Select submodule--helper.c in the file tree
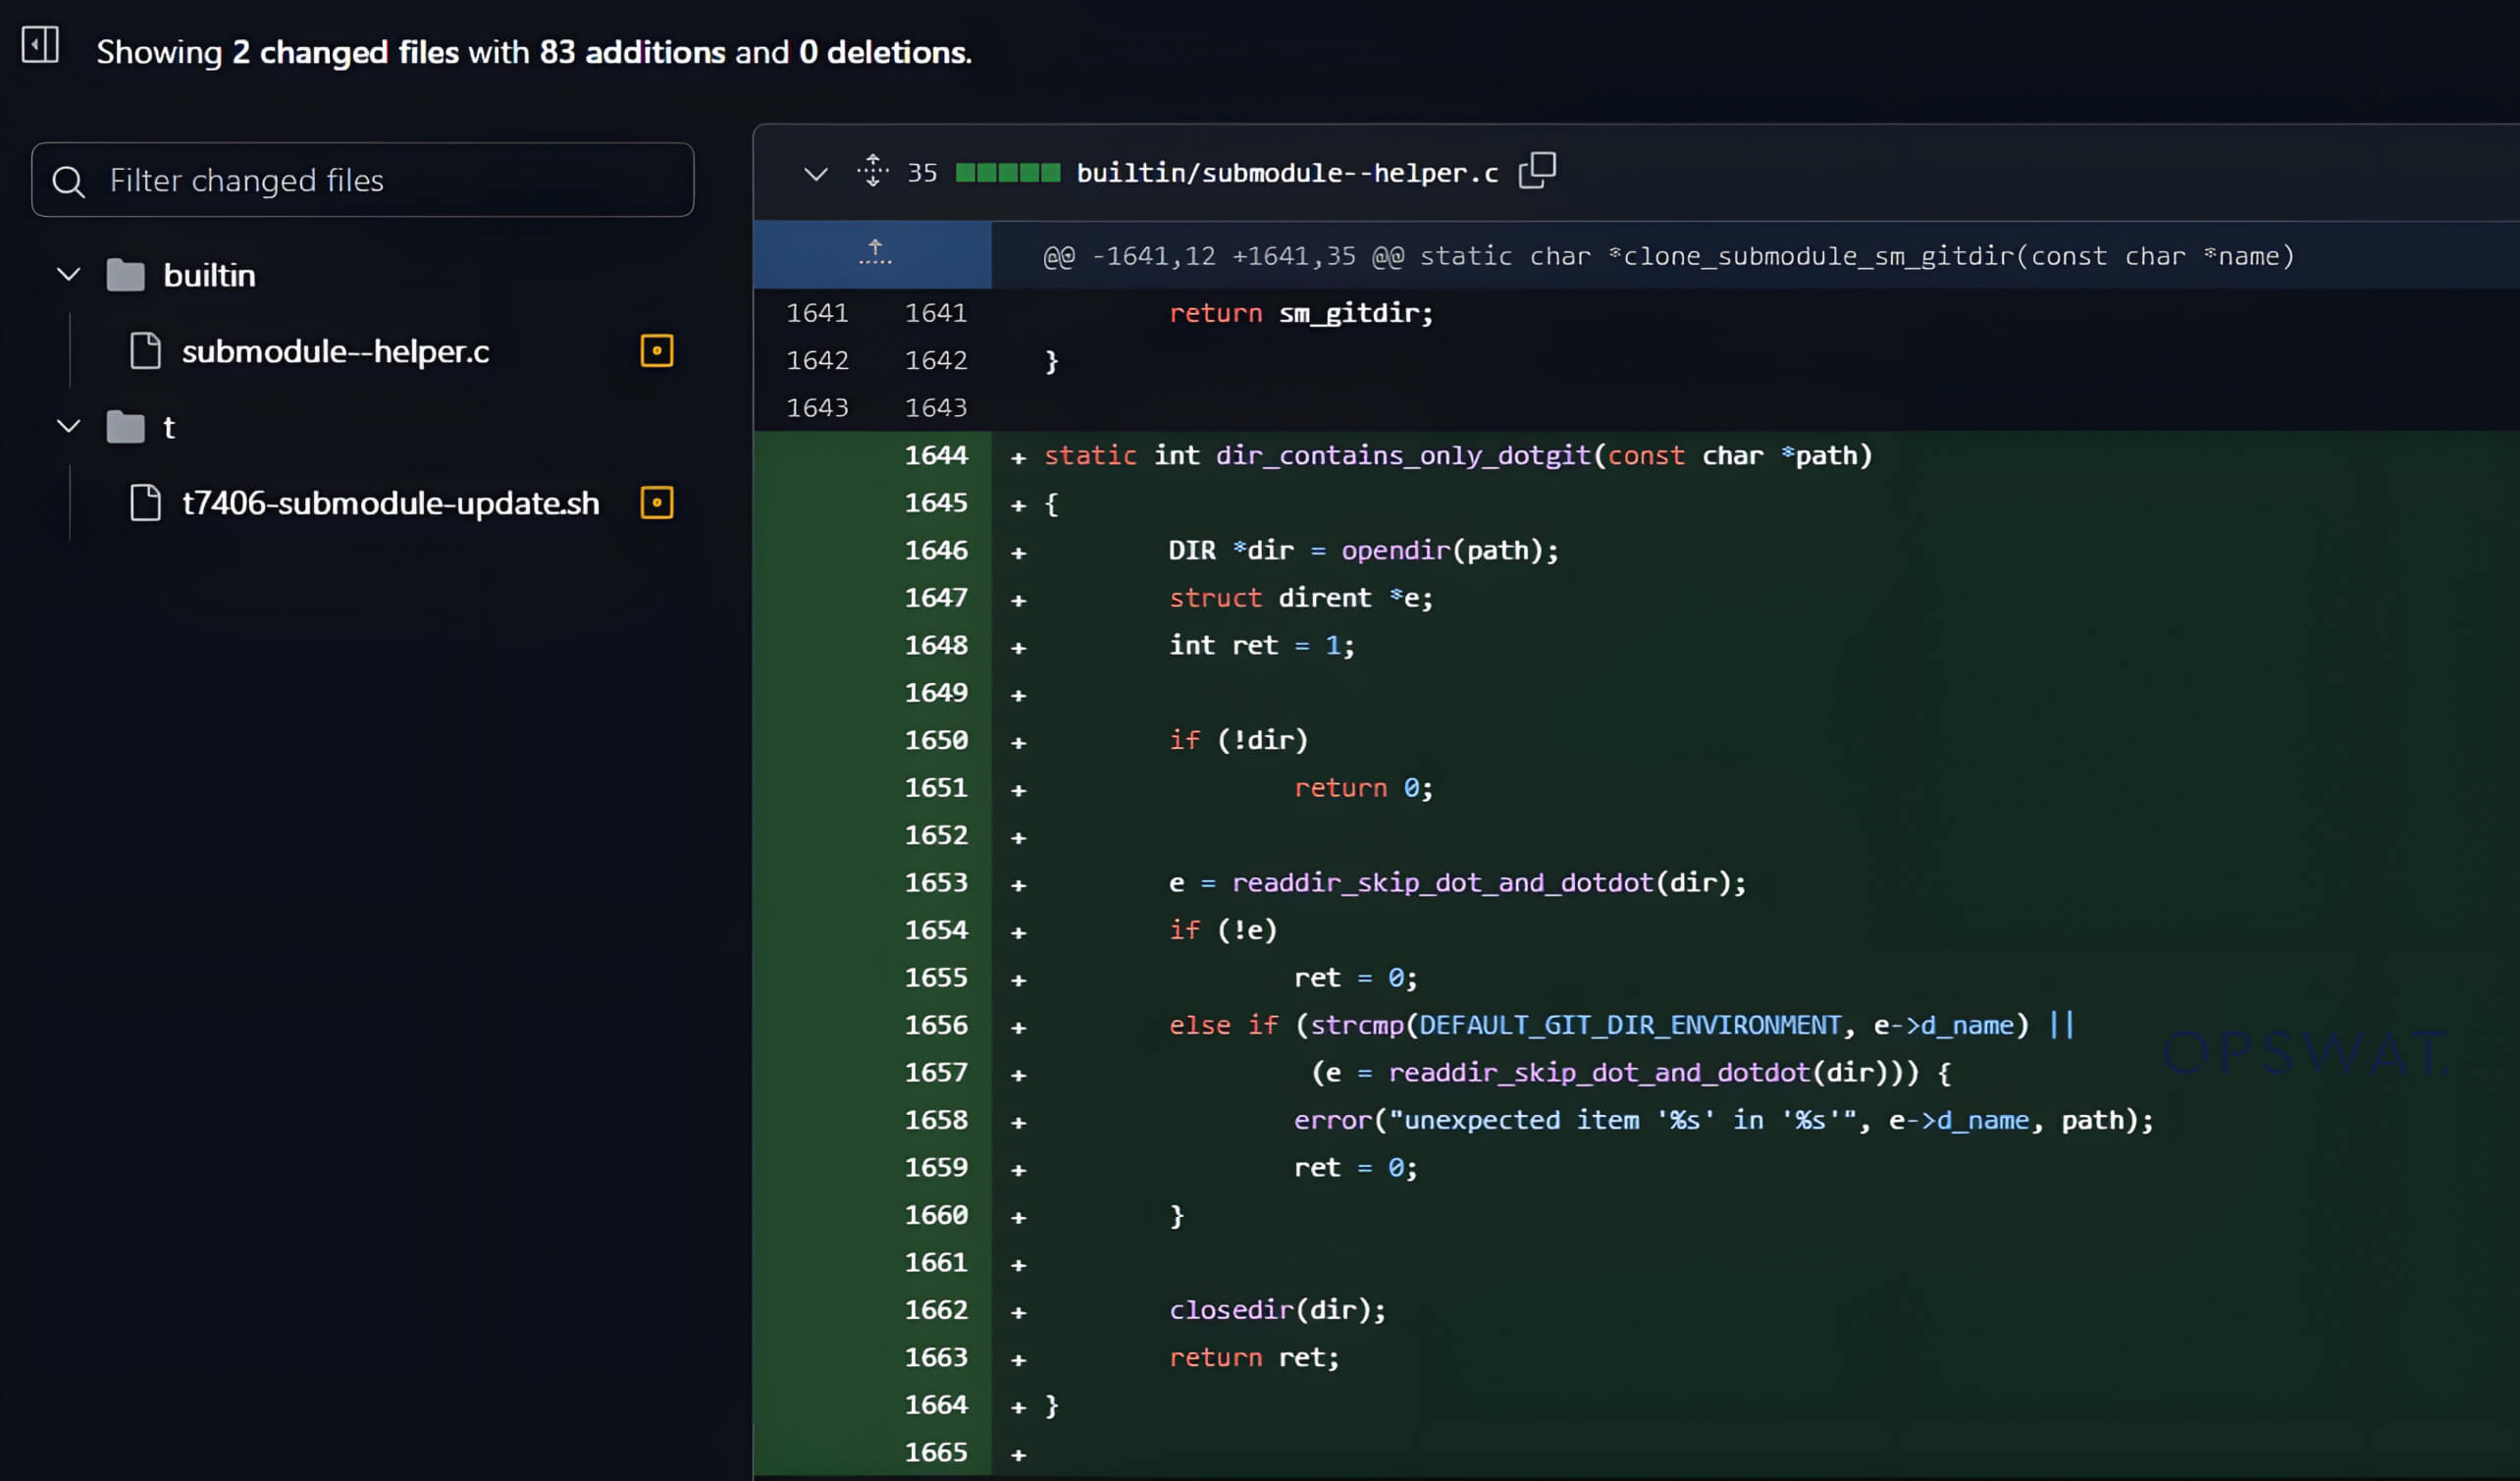The height and width of the screenshot is (1481, 2520). point(336,351)
